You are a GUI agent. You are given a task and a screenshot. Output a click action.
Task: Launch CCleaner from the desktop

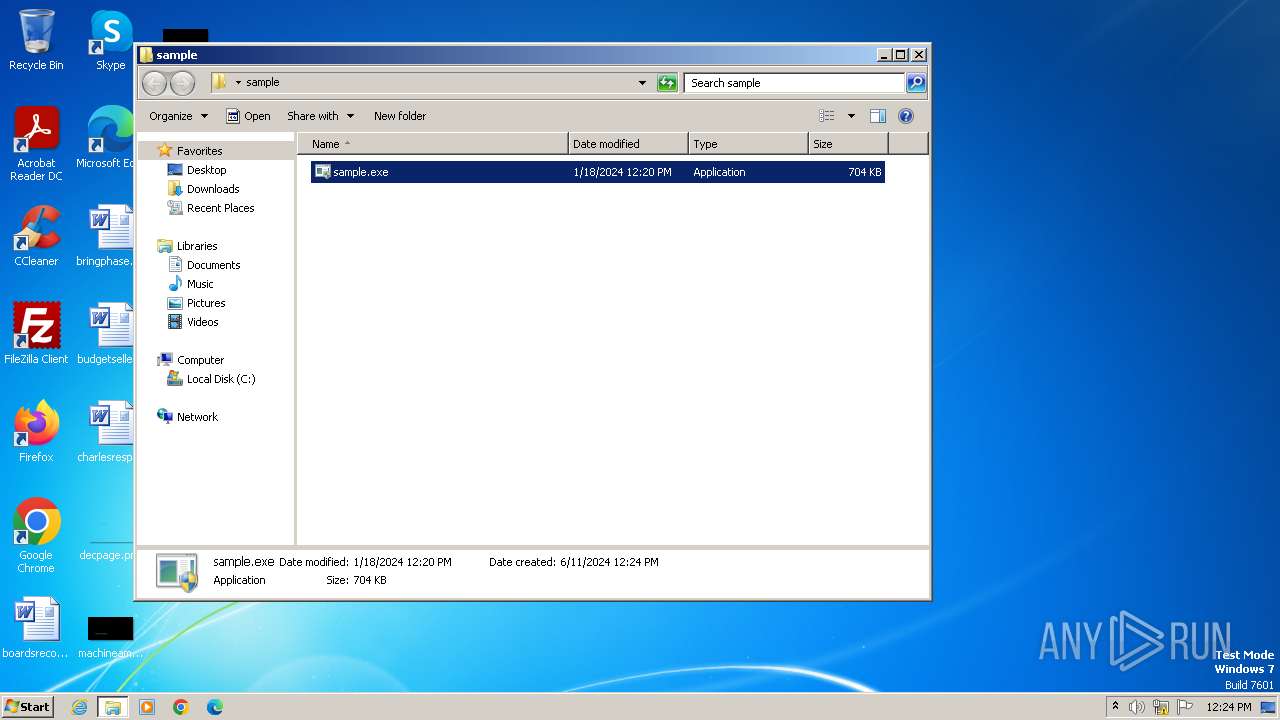(36, 236)
